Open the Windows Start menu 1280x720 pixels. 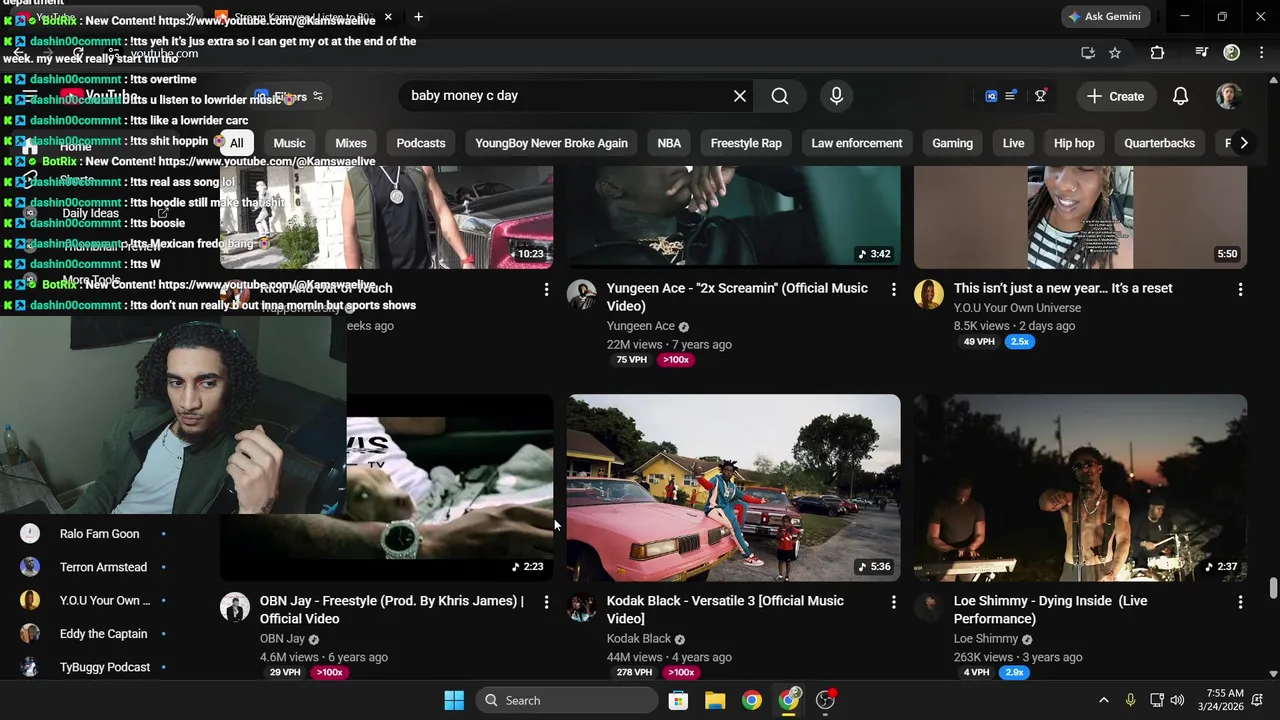click(454, 700)
